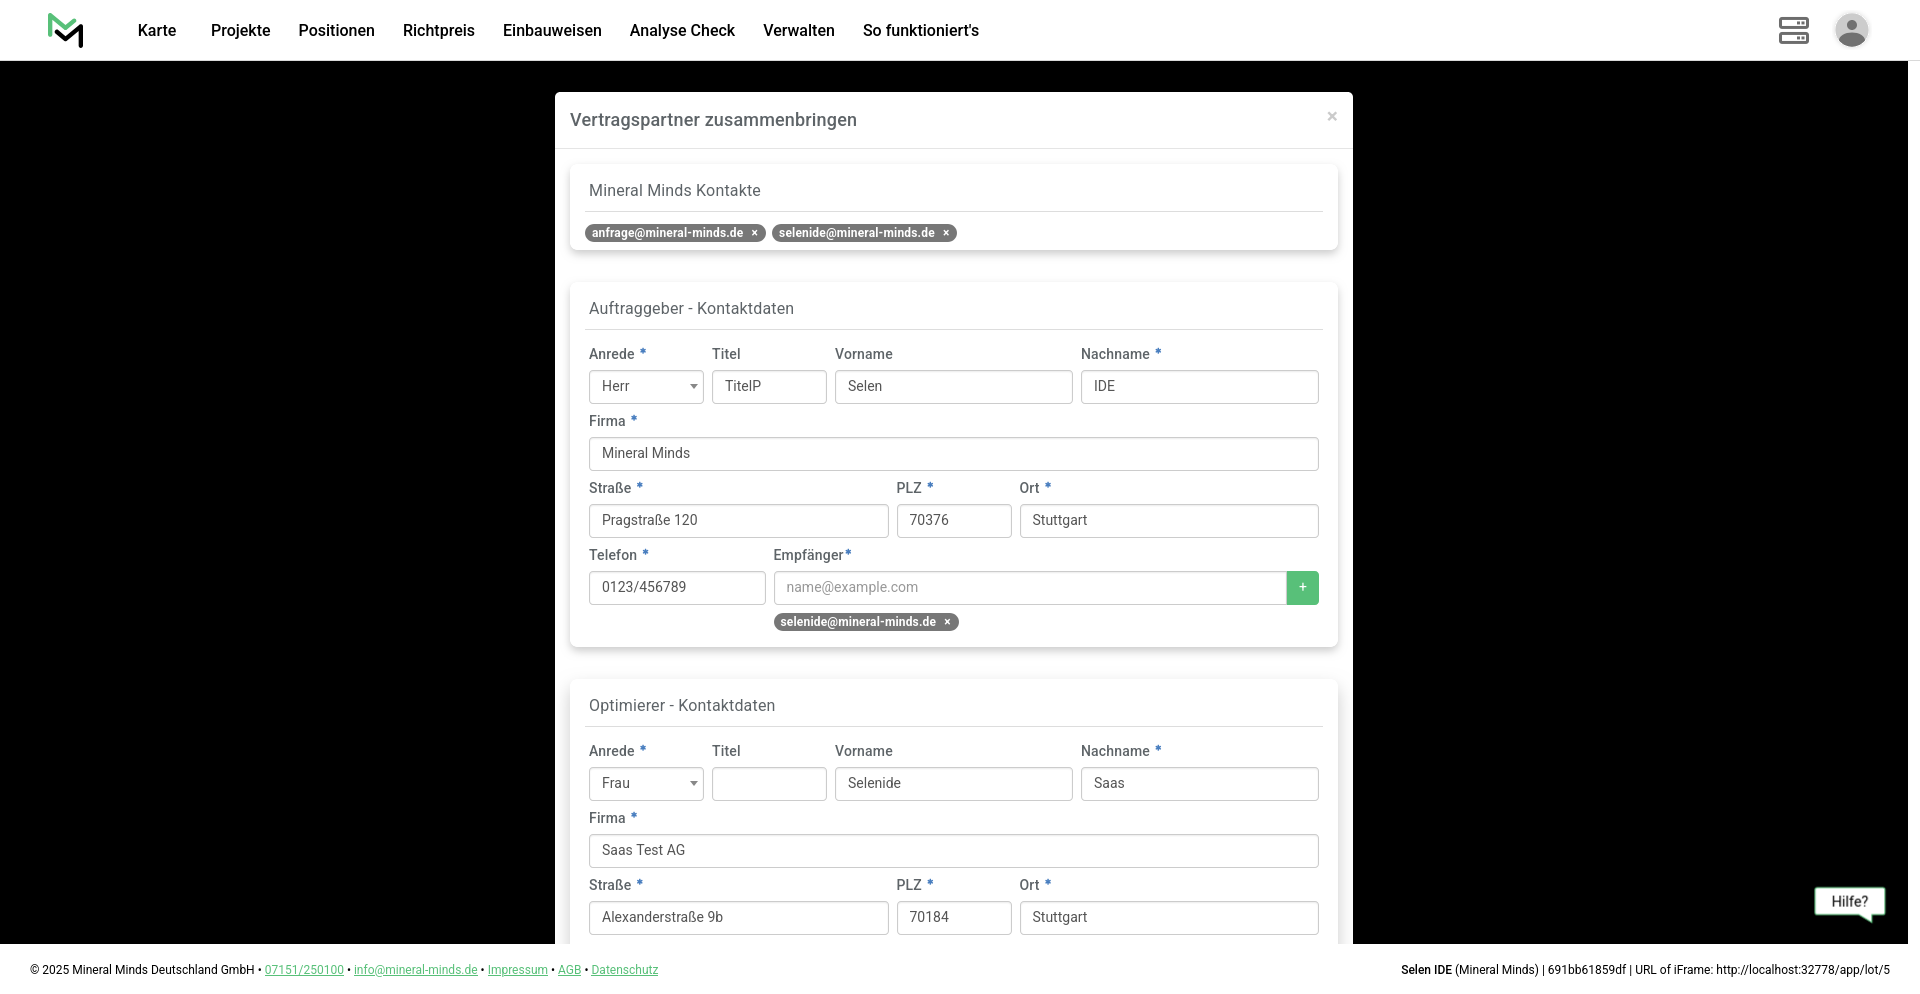Click the Mineral Minds logo
Image resolution: width=1920 pixels, height=994 pixels.
[66, 30]
